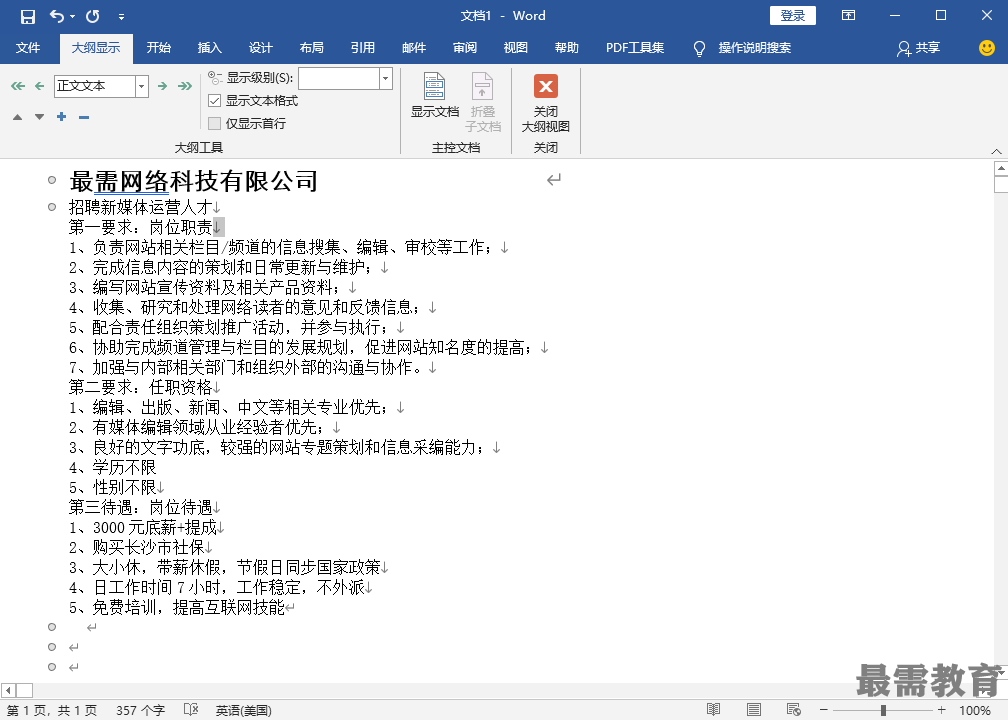Open the 视图 tab
This screenshot has height=720, width=1008.
tap(516, 48)
